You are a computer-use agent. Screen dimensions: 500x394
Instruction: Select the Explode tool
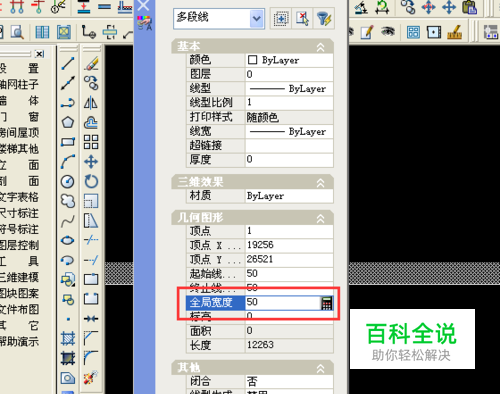coord(91,378)
